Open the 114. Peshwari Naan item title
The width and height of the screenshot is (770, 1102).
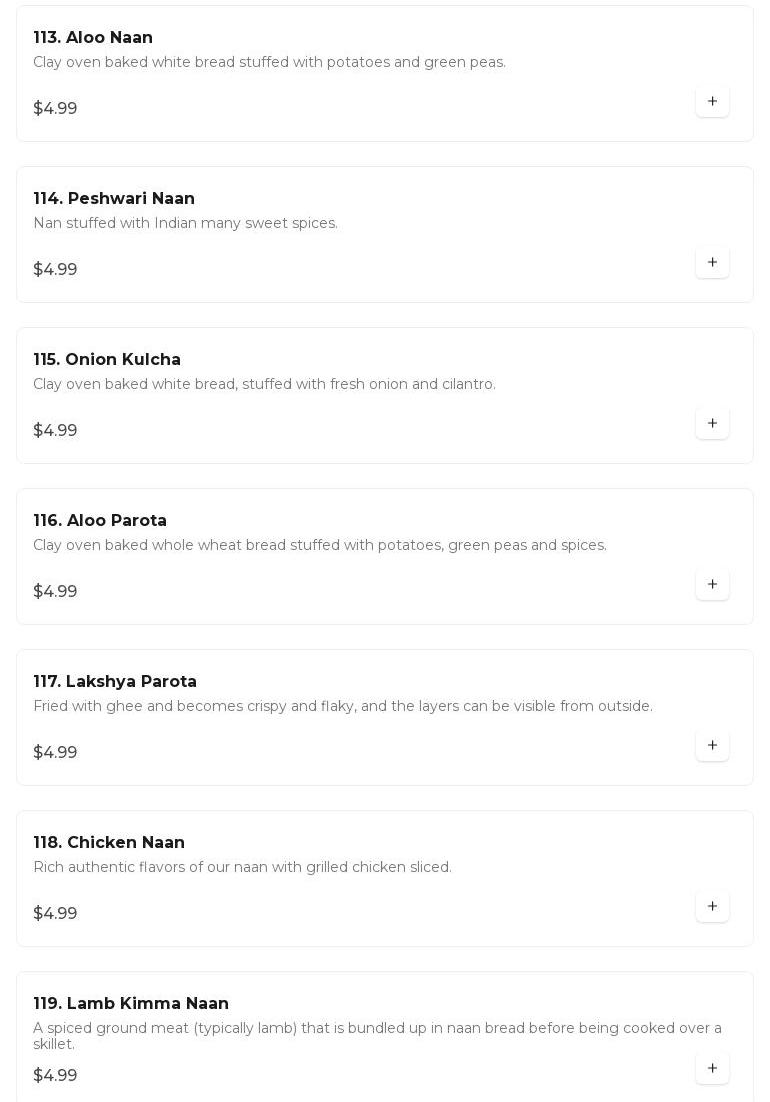pos(114,199)
